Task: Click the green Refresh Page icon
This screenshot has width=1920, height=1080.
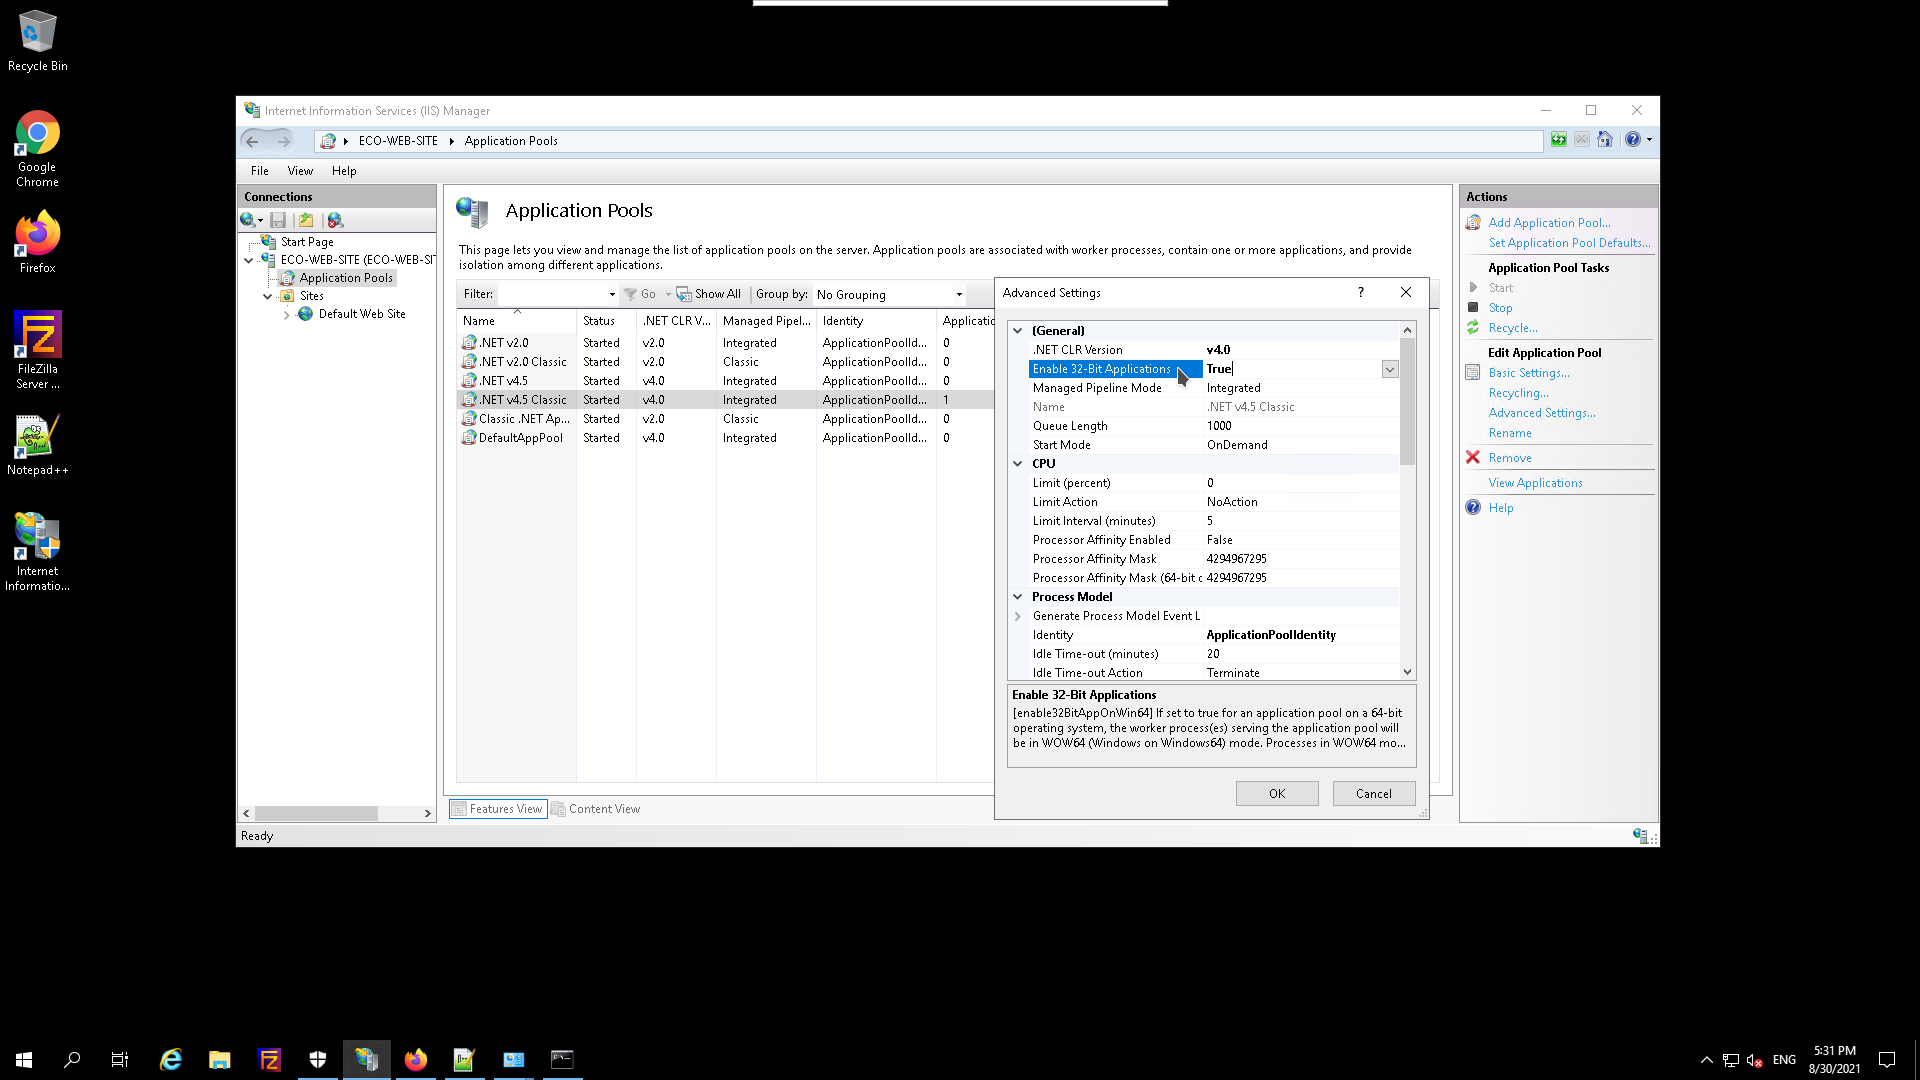Action: pyautogui.click(x=1558, y=140)
